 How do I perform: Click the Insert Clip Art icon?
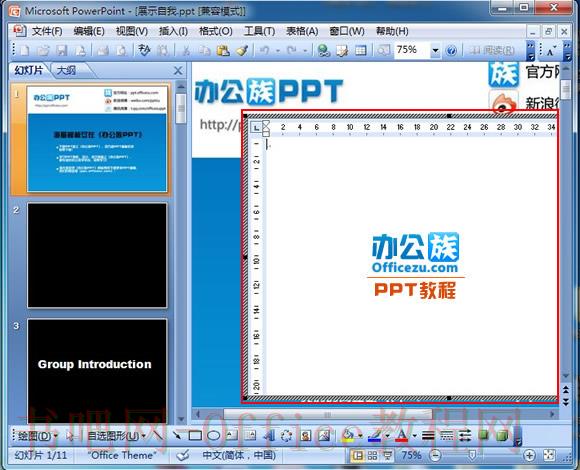306,436
